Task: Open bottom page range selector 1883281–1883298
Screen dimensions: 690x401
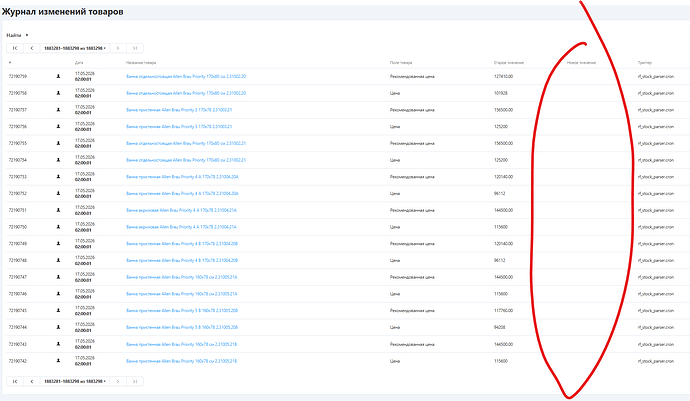Action: pyautogui.click(x=75, y=381)
